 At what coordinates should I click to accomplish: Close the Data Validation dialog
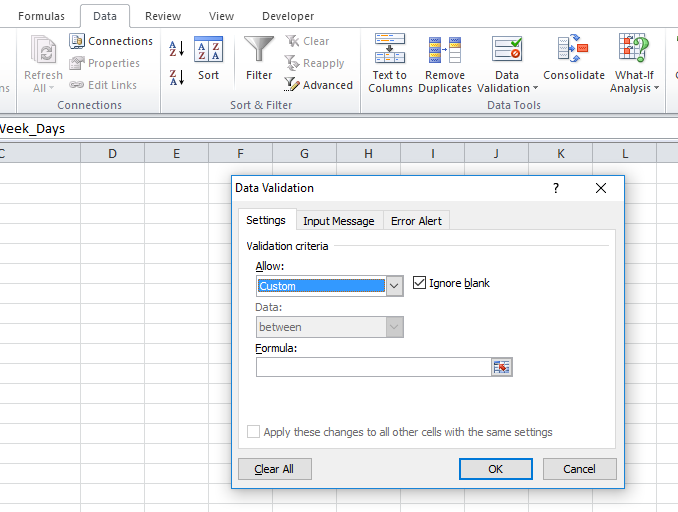[601, 188]
